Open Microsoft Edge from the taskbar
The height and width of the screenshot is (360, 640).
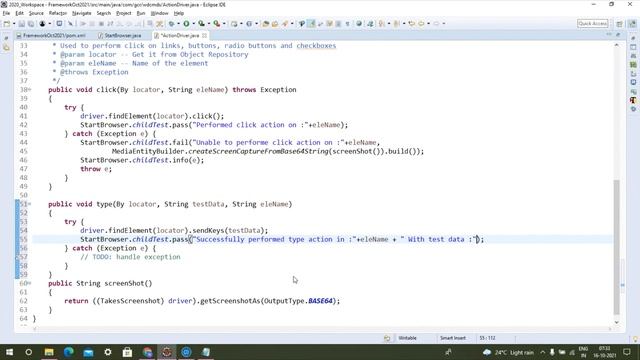[x=69, y=352]
